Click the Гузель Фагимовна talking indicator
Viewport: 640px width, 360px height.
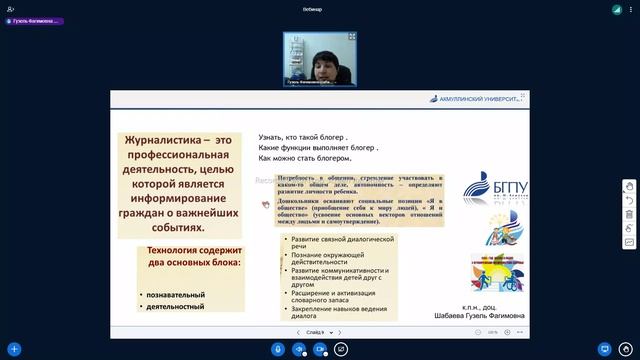click(34, 21)
